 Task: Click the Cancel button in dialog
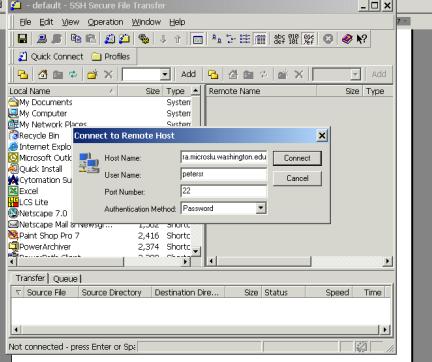[x=297, y=178]
